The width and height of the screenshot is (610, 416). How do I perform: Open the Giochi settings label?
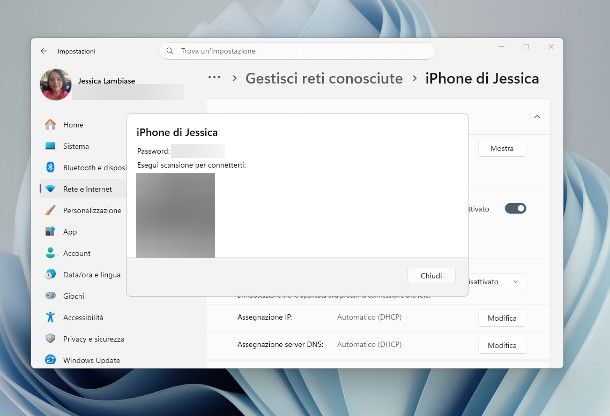(x=74, y=296)
